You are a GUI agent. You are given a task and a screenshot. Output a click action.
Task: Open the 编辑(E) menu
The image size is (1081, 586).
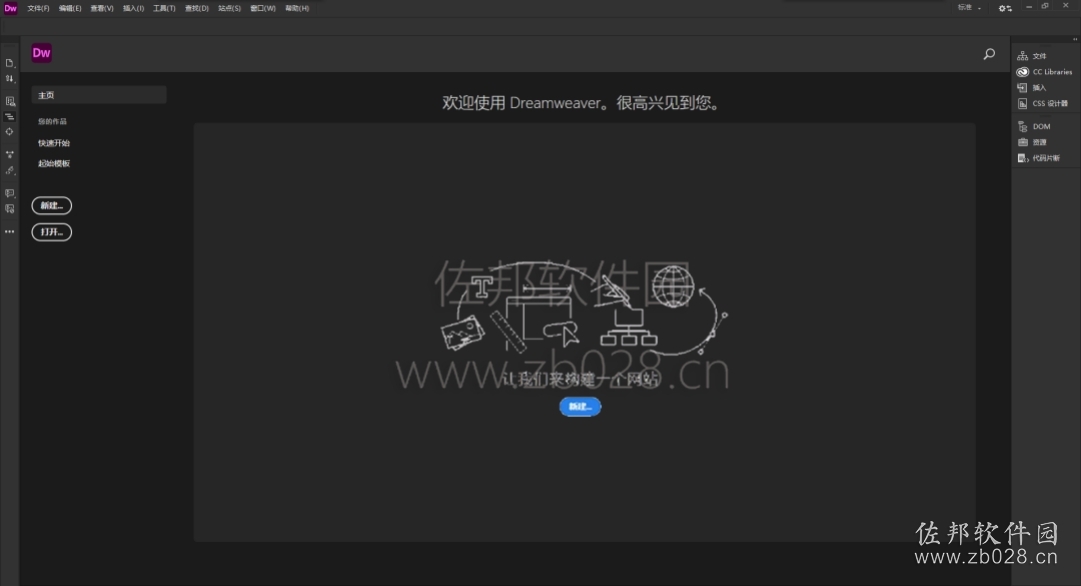[70, 8]
